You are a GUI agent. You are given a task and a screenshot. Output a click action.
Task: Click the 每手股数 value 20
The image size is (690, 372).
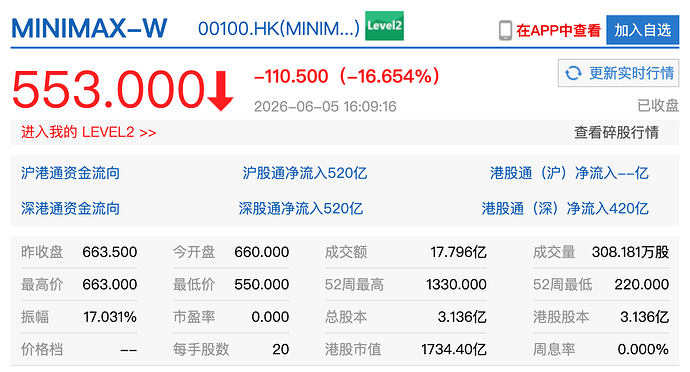[280, 350]
